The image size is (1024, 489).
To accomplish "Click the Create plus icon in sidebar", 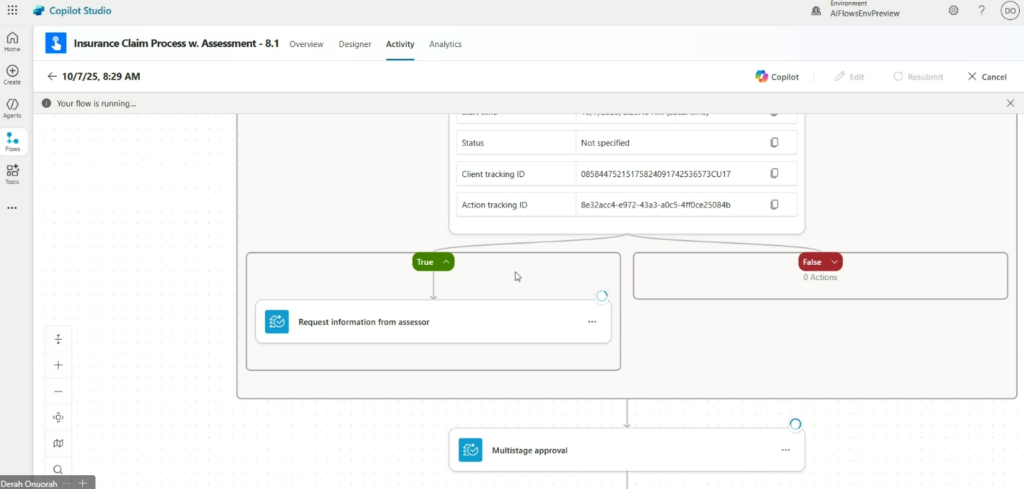I will [12, 75].
